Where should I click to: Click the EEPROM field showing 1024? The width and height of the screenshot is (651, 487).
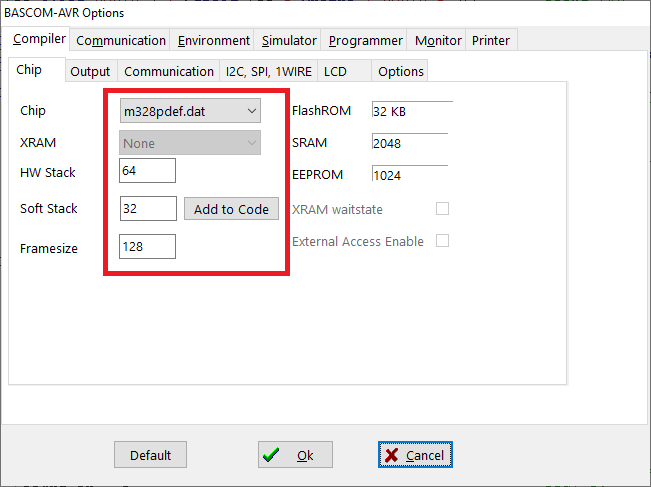click(x=410, y=175)
